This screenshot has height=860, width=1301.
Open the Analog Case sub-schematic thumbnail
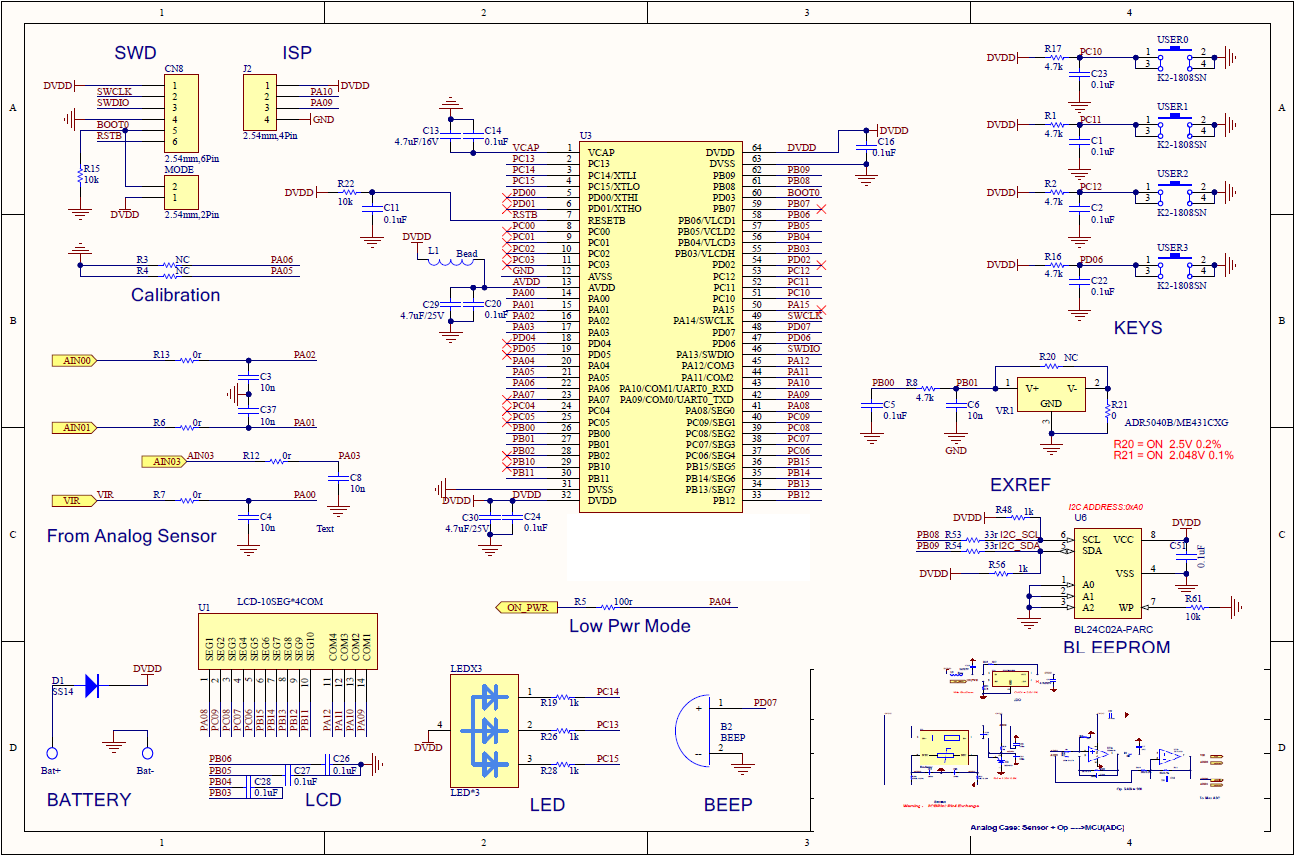[1055, 738]
